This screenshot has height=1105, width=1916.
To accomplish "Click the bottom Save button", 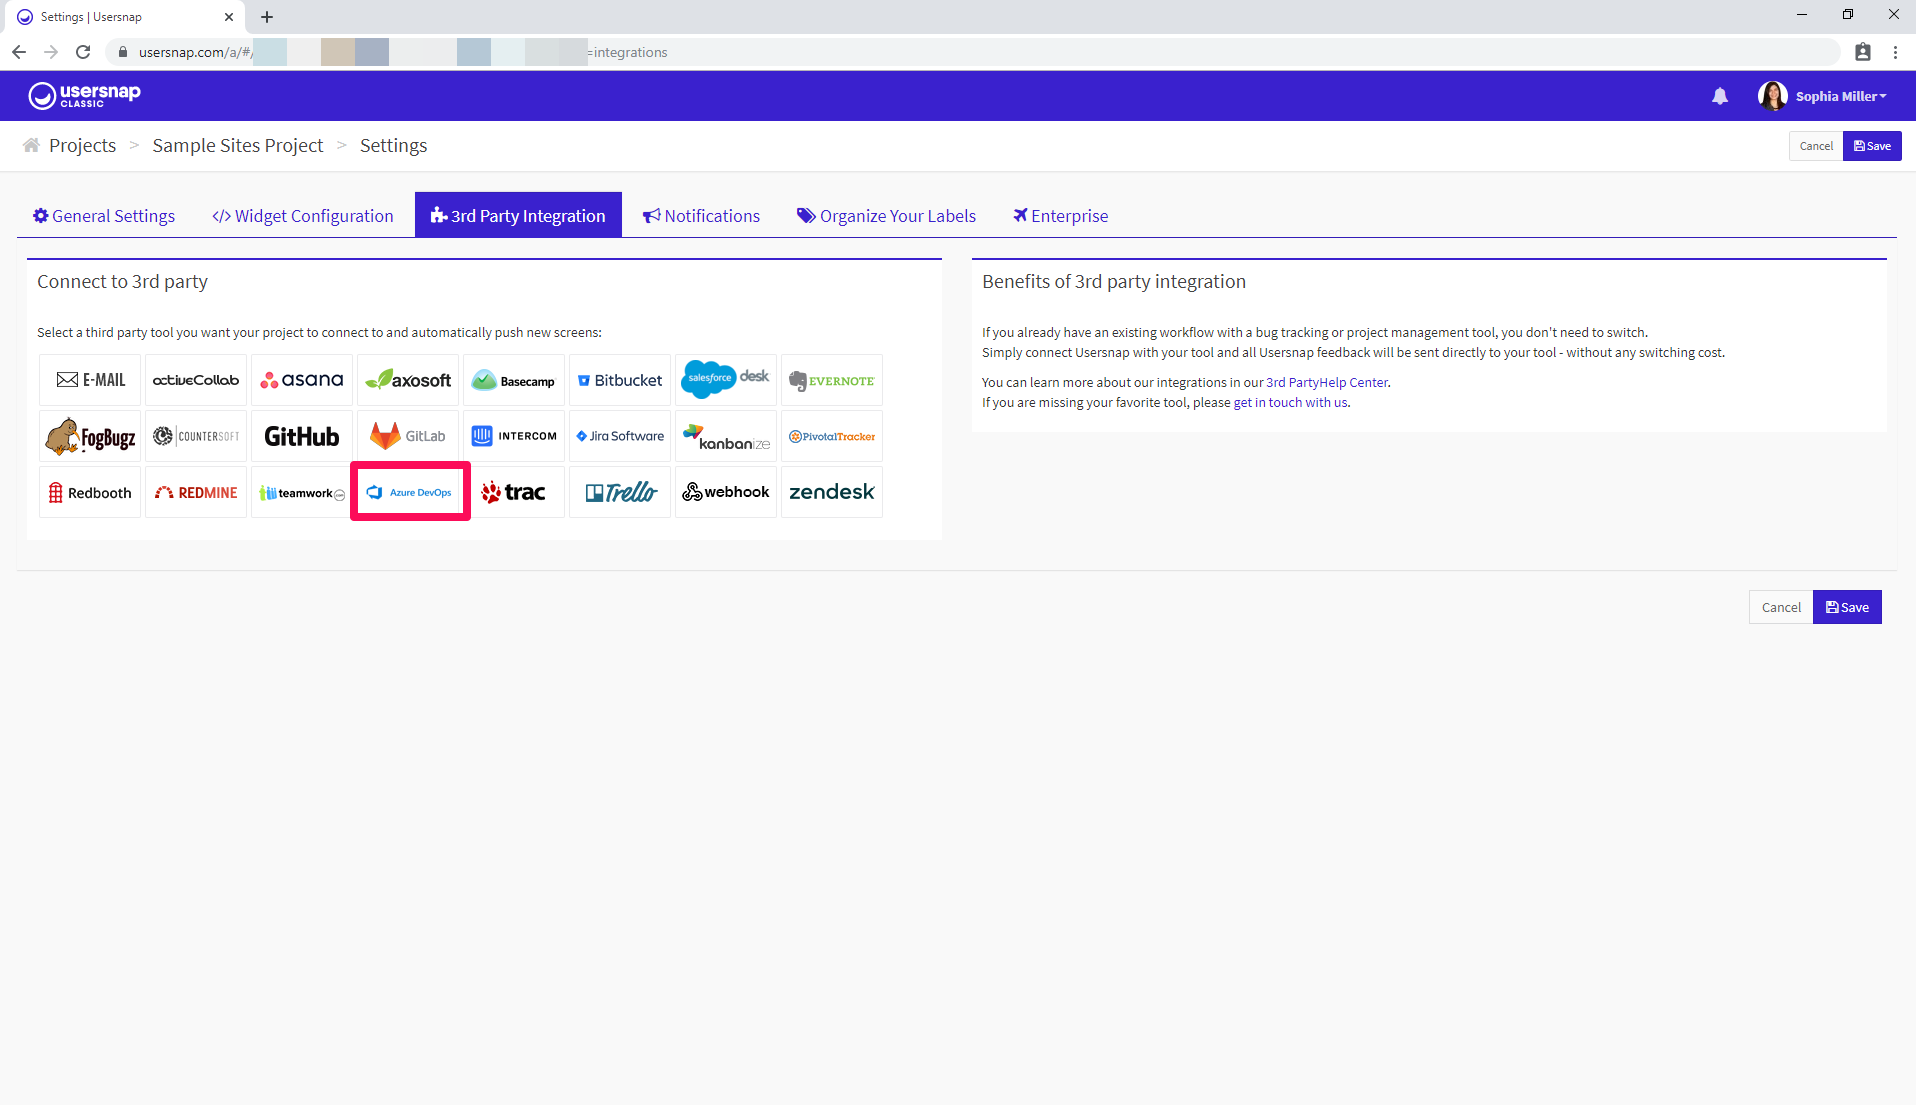I will (x=1847, y=607).
